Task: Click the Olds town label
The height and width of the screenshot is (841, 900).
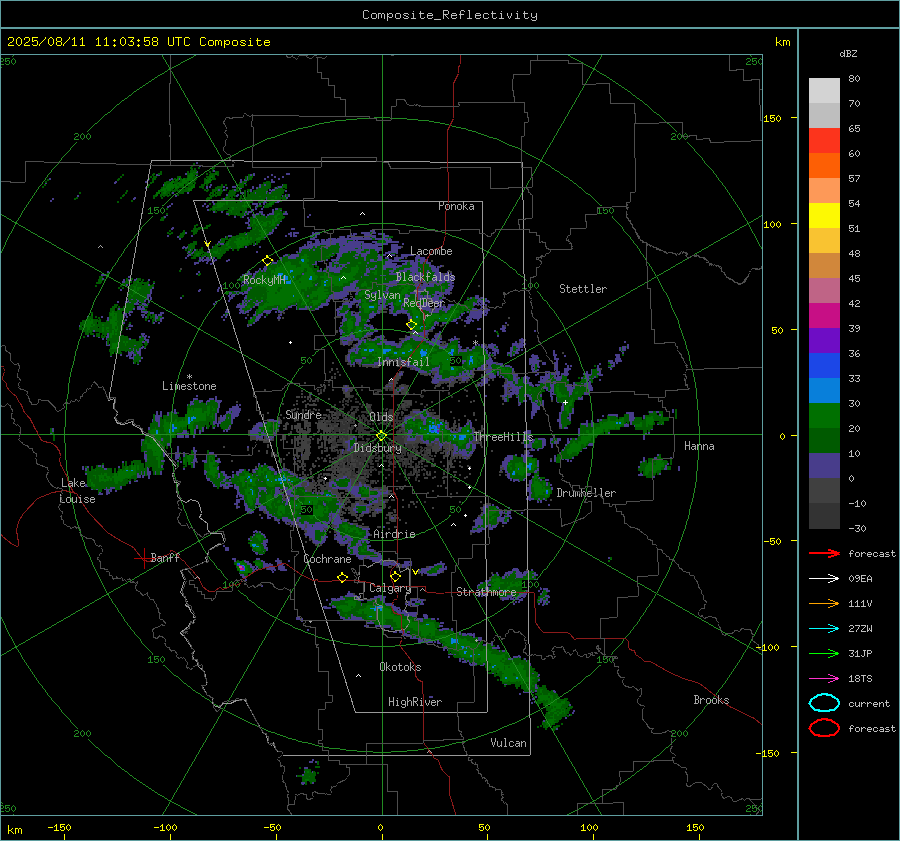Action: (x=381, y=417)
